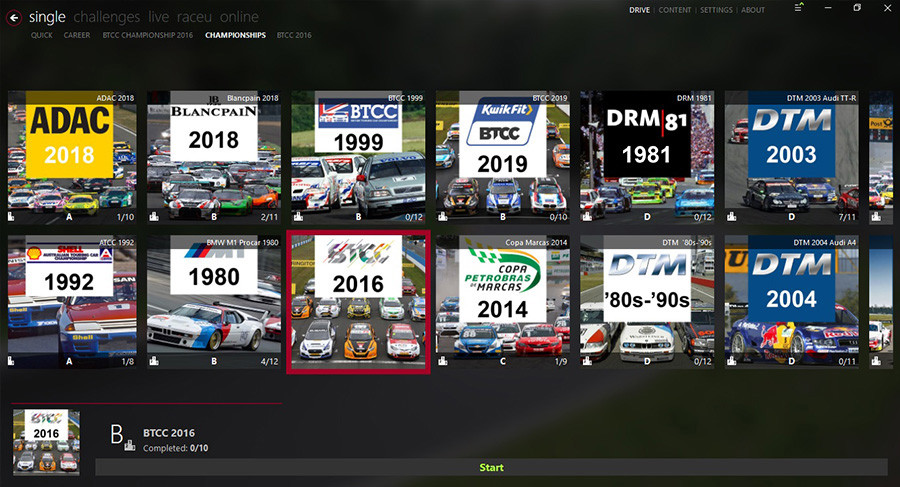The image size is (900, 487).
Task: Open the challenges section
Action: (x=107, y=17)
